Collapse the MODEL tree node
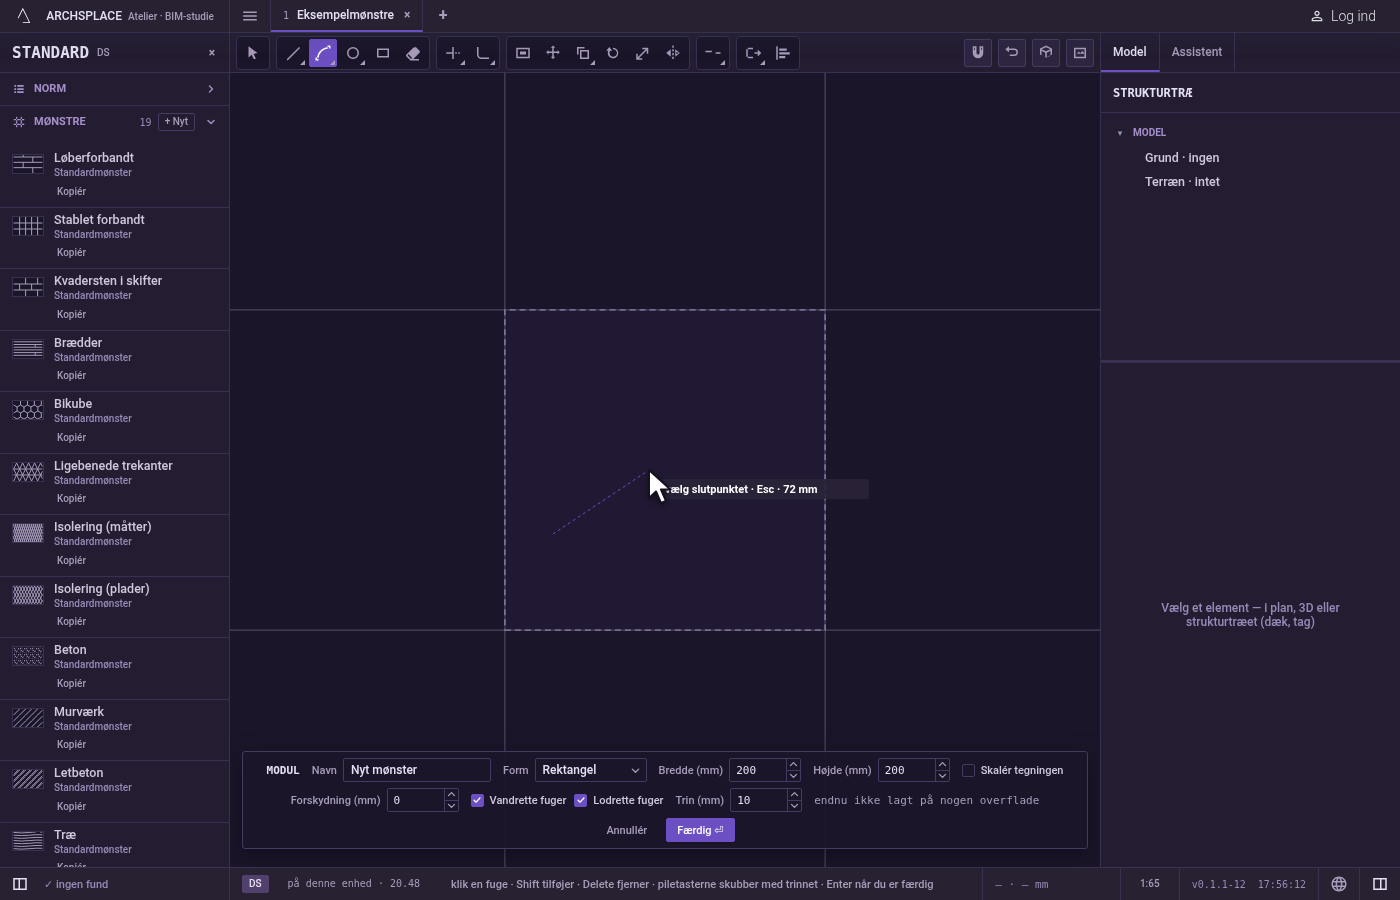 click(1120, 133)
